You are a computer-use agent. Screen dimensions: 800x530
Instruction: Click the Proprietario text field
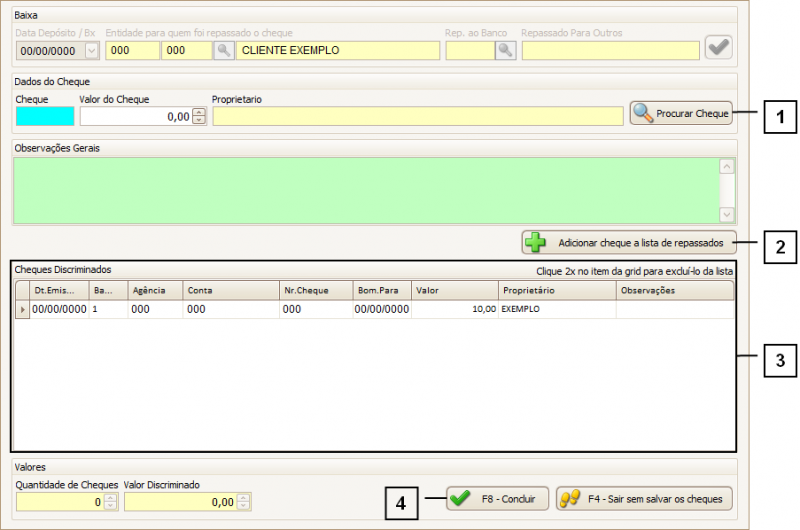417,116
